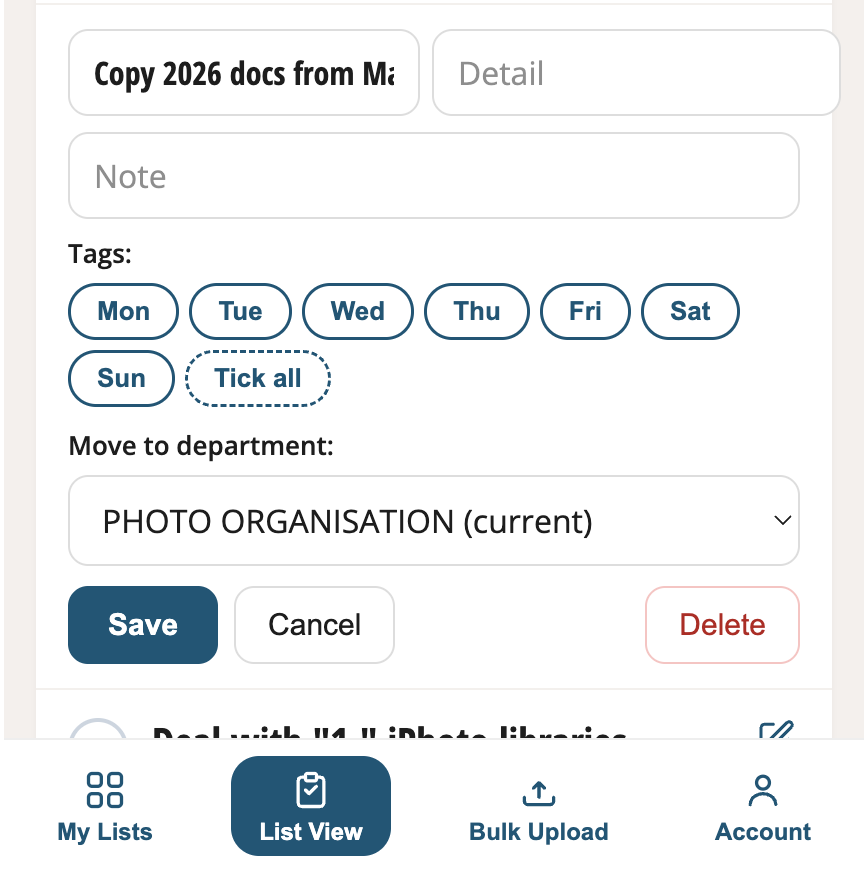Viewport: 866px width, 880px height.
Task: Select the Sun tag chip
Action: pyautogui.click(x=121, y=378)
